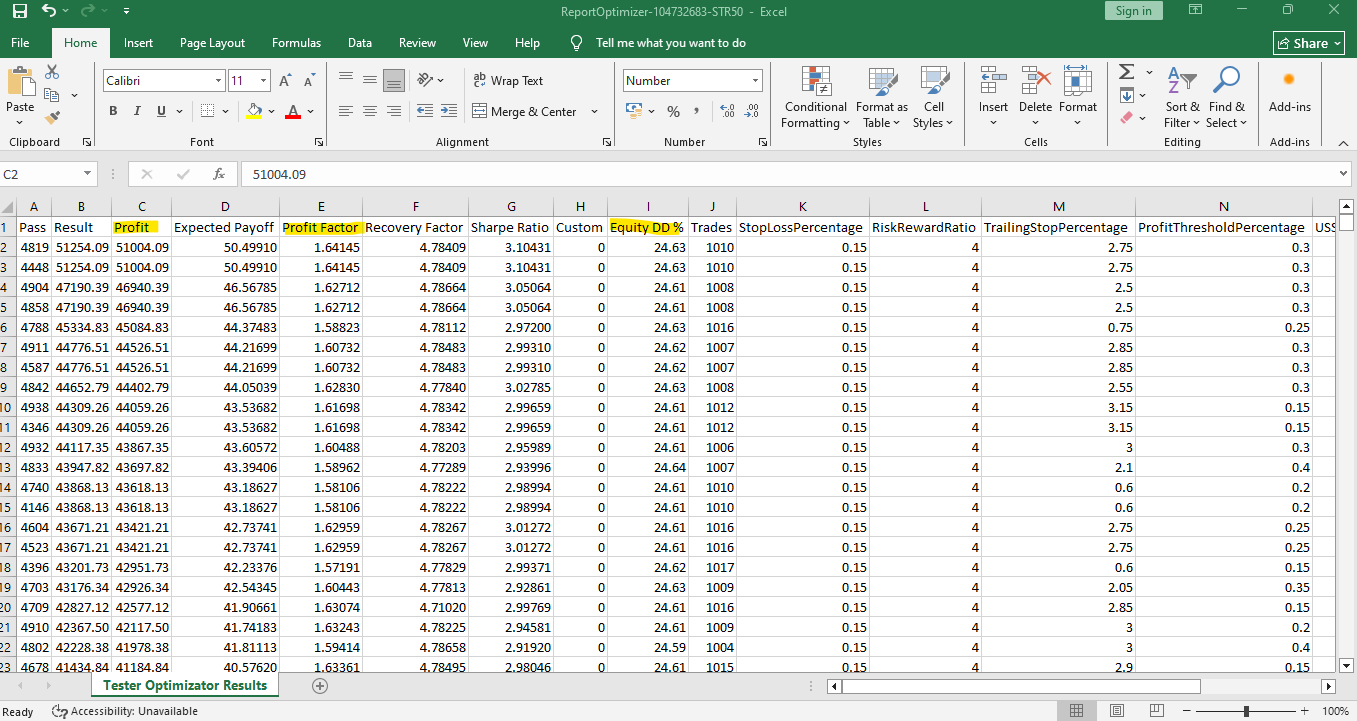Click the AutoSum sigma icon

click(x=1126, y=72)
